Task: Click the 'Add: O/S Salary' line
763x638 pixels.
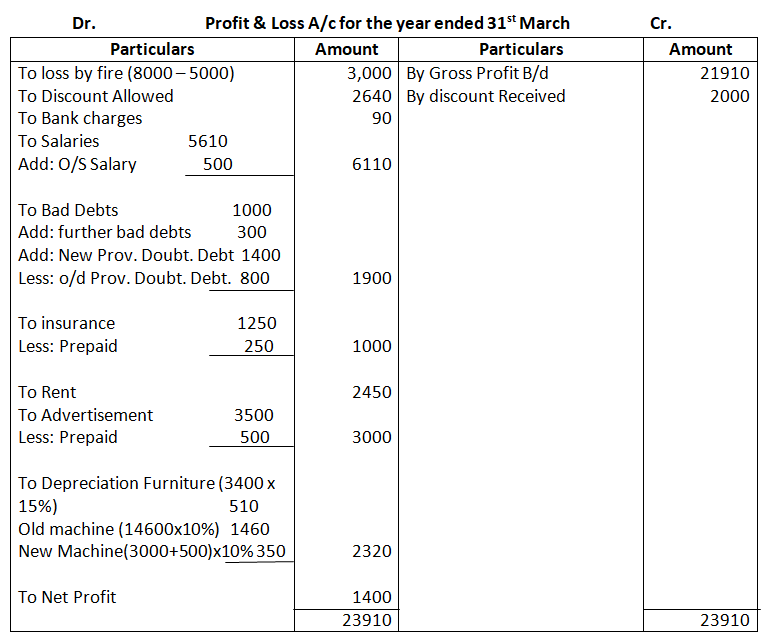Action: pos(75,164)
